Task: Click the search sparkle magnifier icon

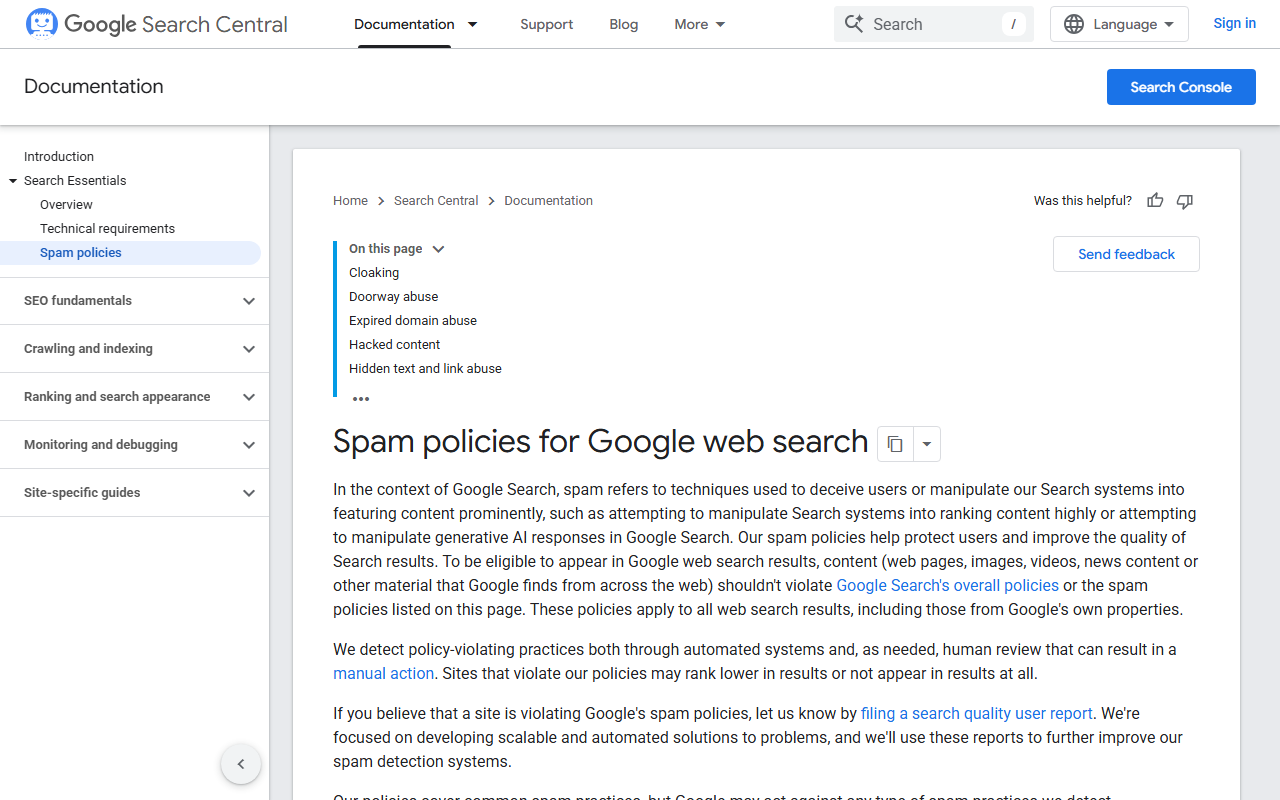Action: click(x=854, y=24)
